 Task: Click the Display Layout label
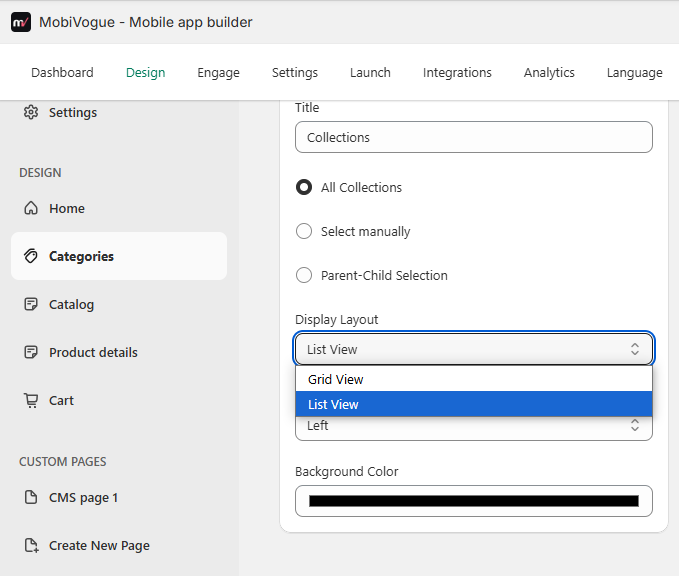pyautogui.click(x=336, y=320)
